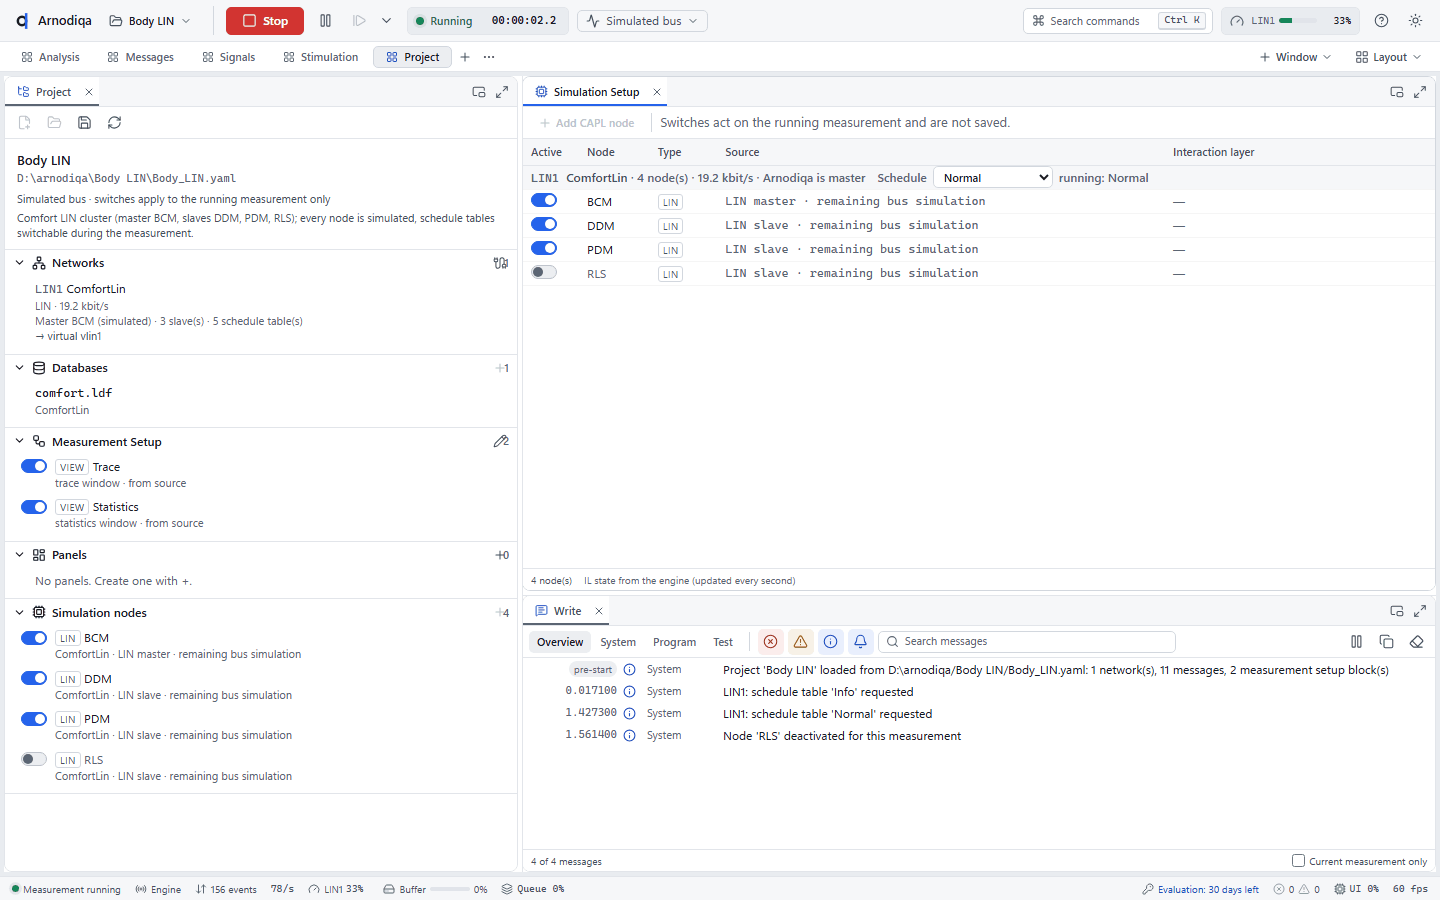Click the Search messages field
The image size is (1440, 900).
click(1027, 642)
